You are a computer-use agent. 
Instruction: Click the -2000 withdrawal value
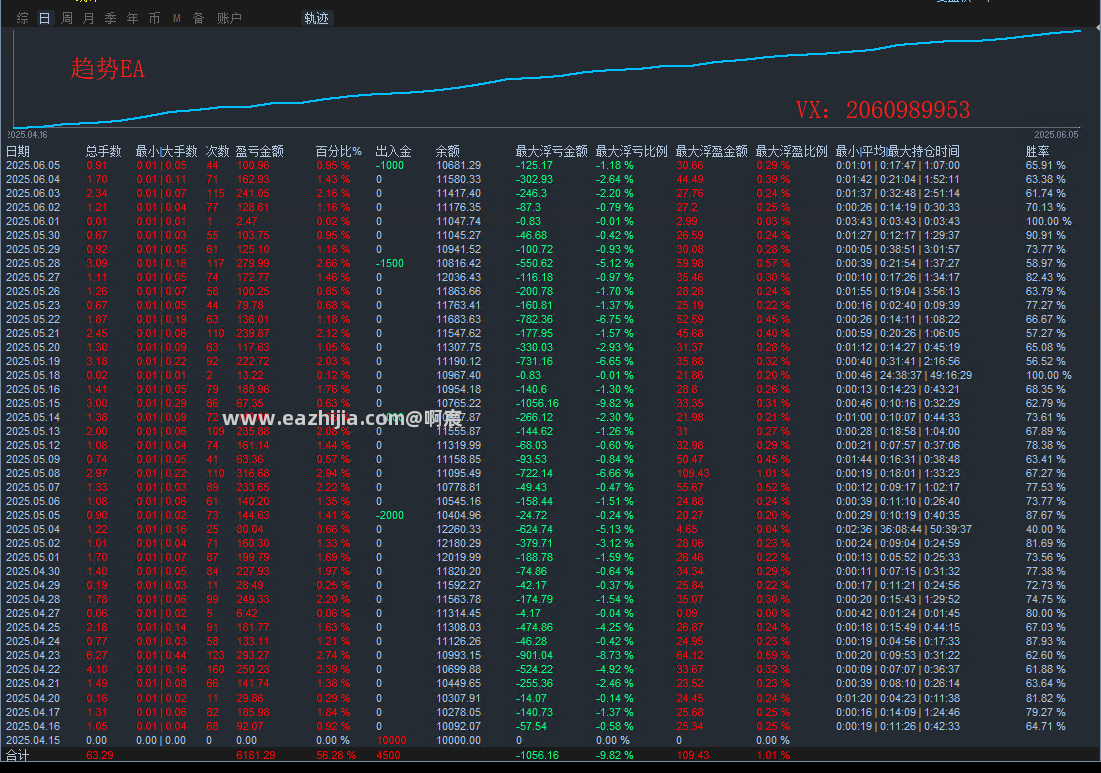click(x=390, y=515)
